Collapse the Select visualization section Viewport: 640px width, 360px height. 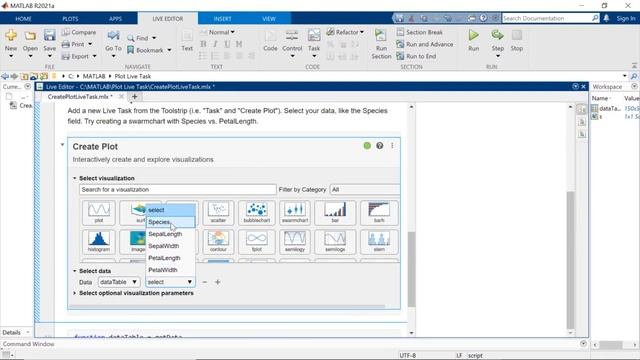pyautogui.click(x=75, y=178)
